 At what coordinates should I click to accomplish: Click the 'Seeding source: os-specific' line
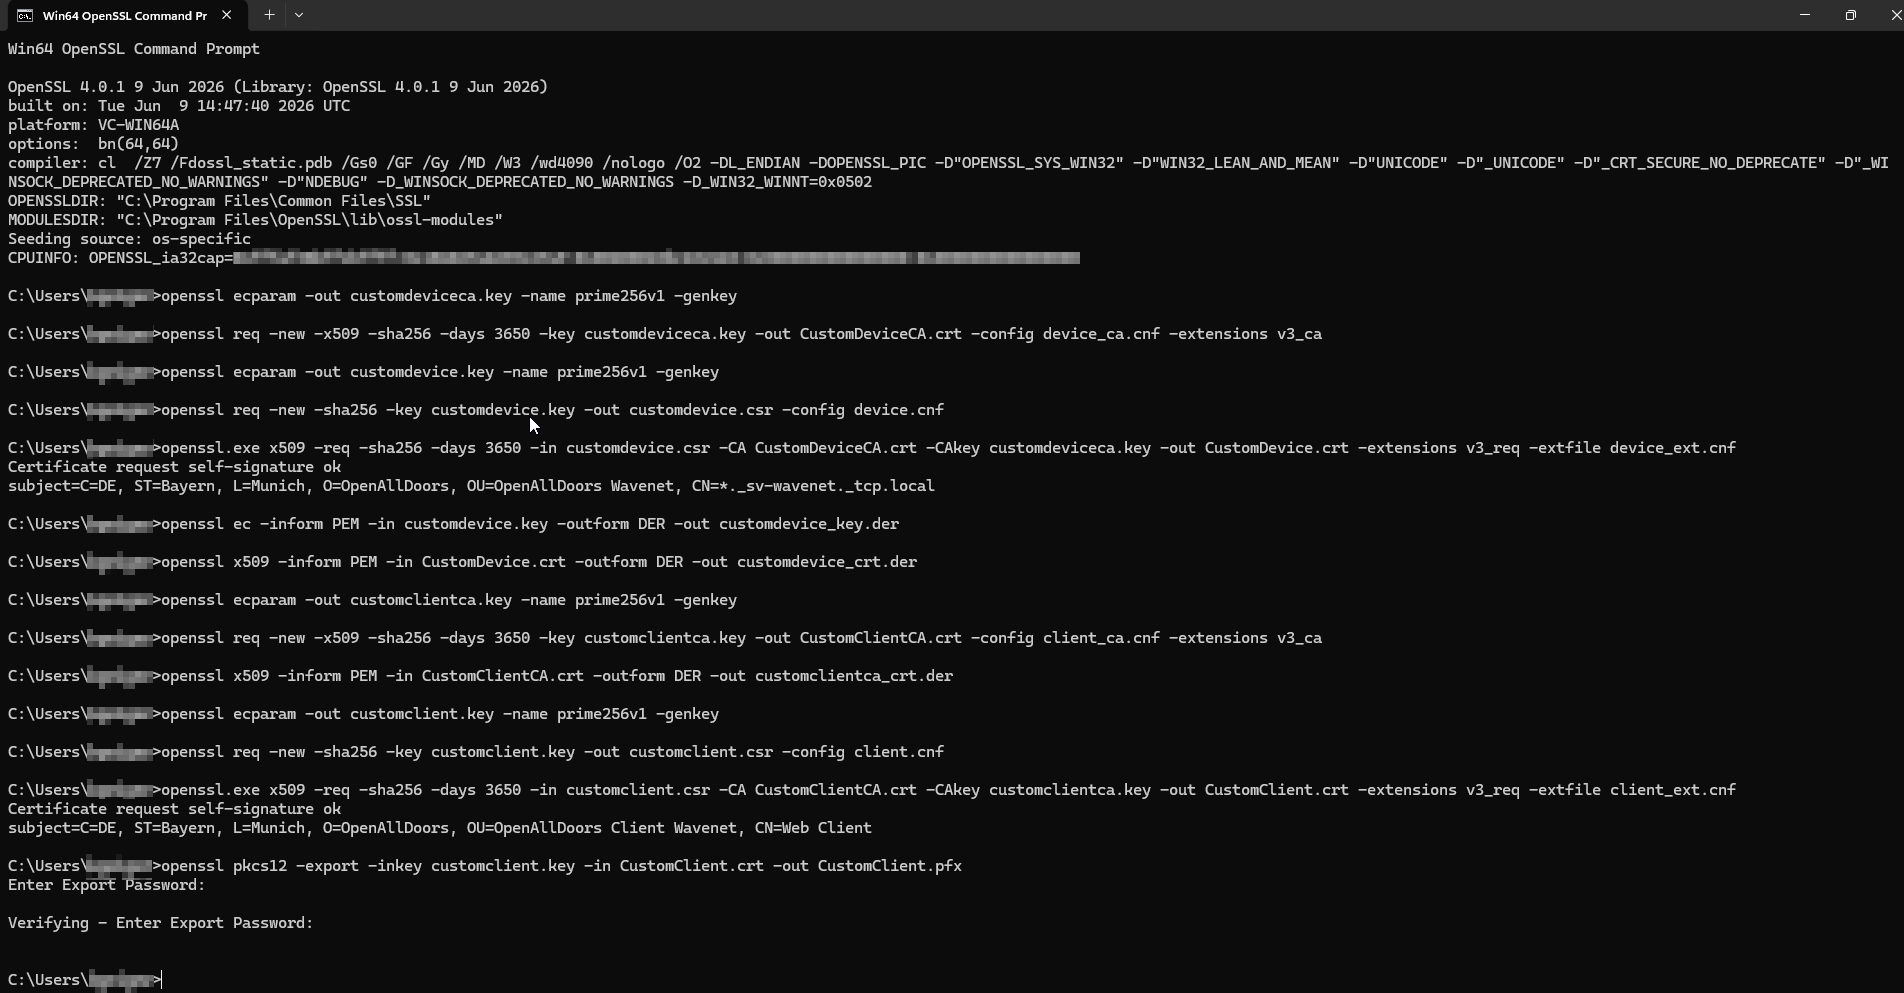click(x=129, y=239)
